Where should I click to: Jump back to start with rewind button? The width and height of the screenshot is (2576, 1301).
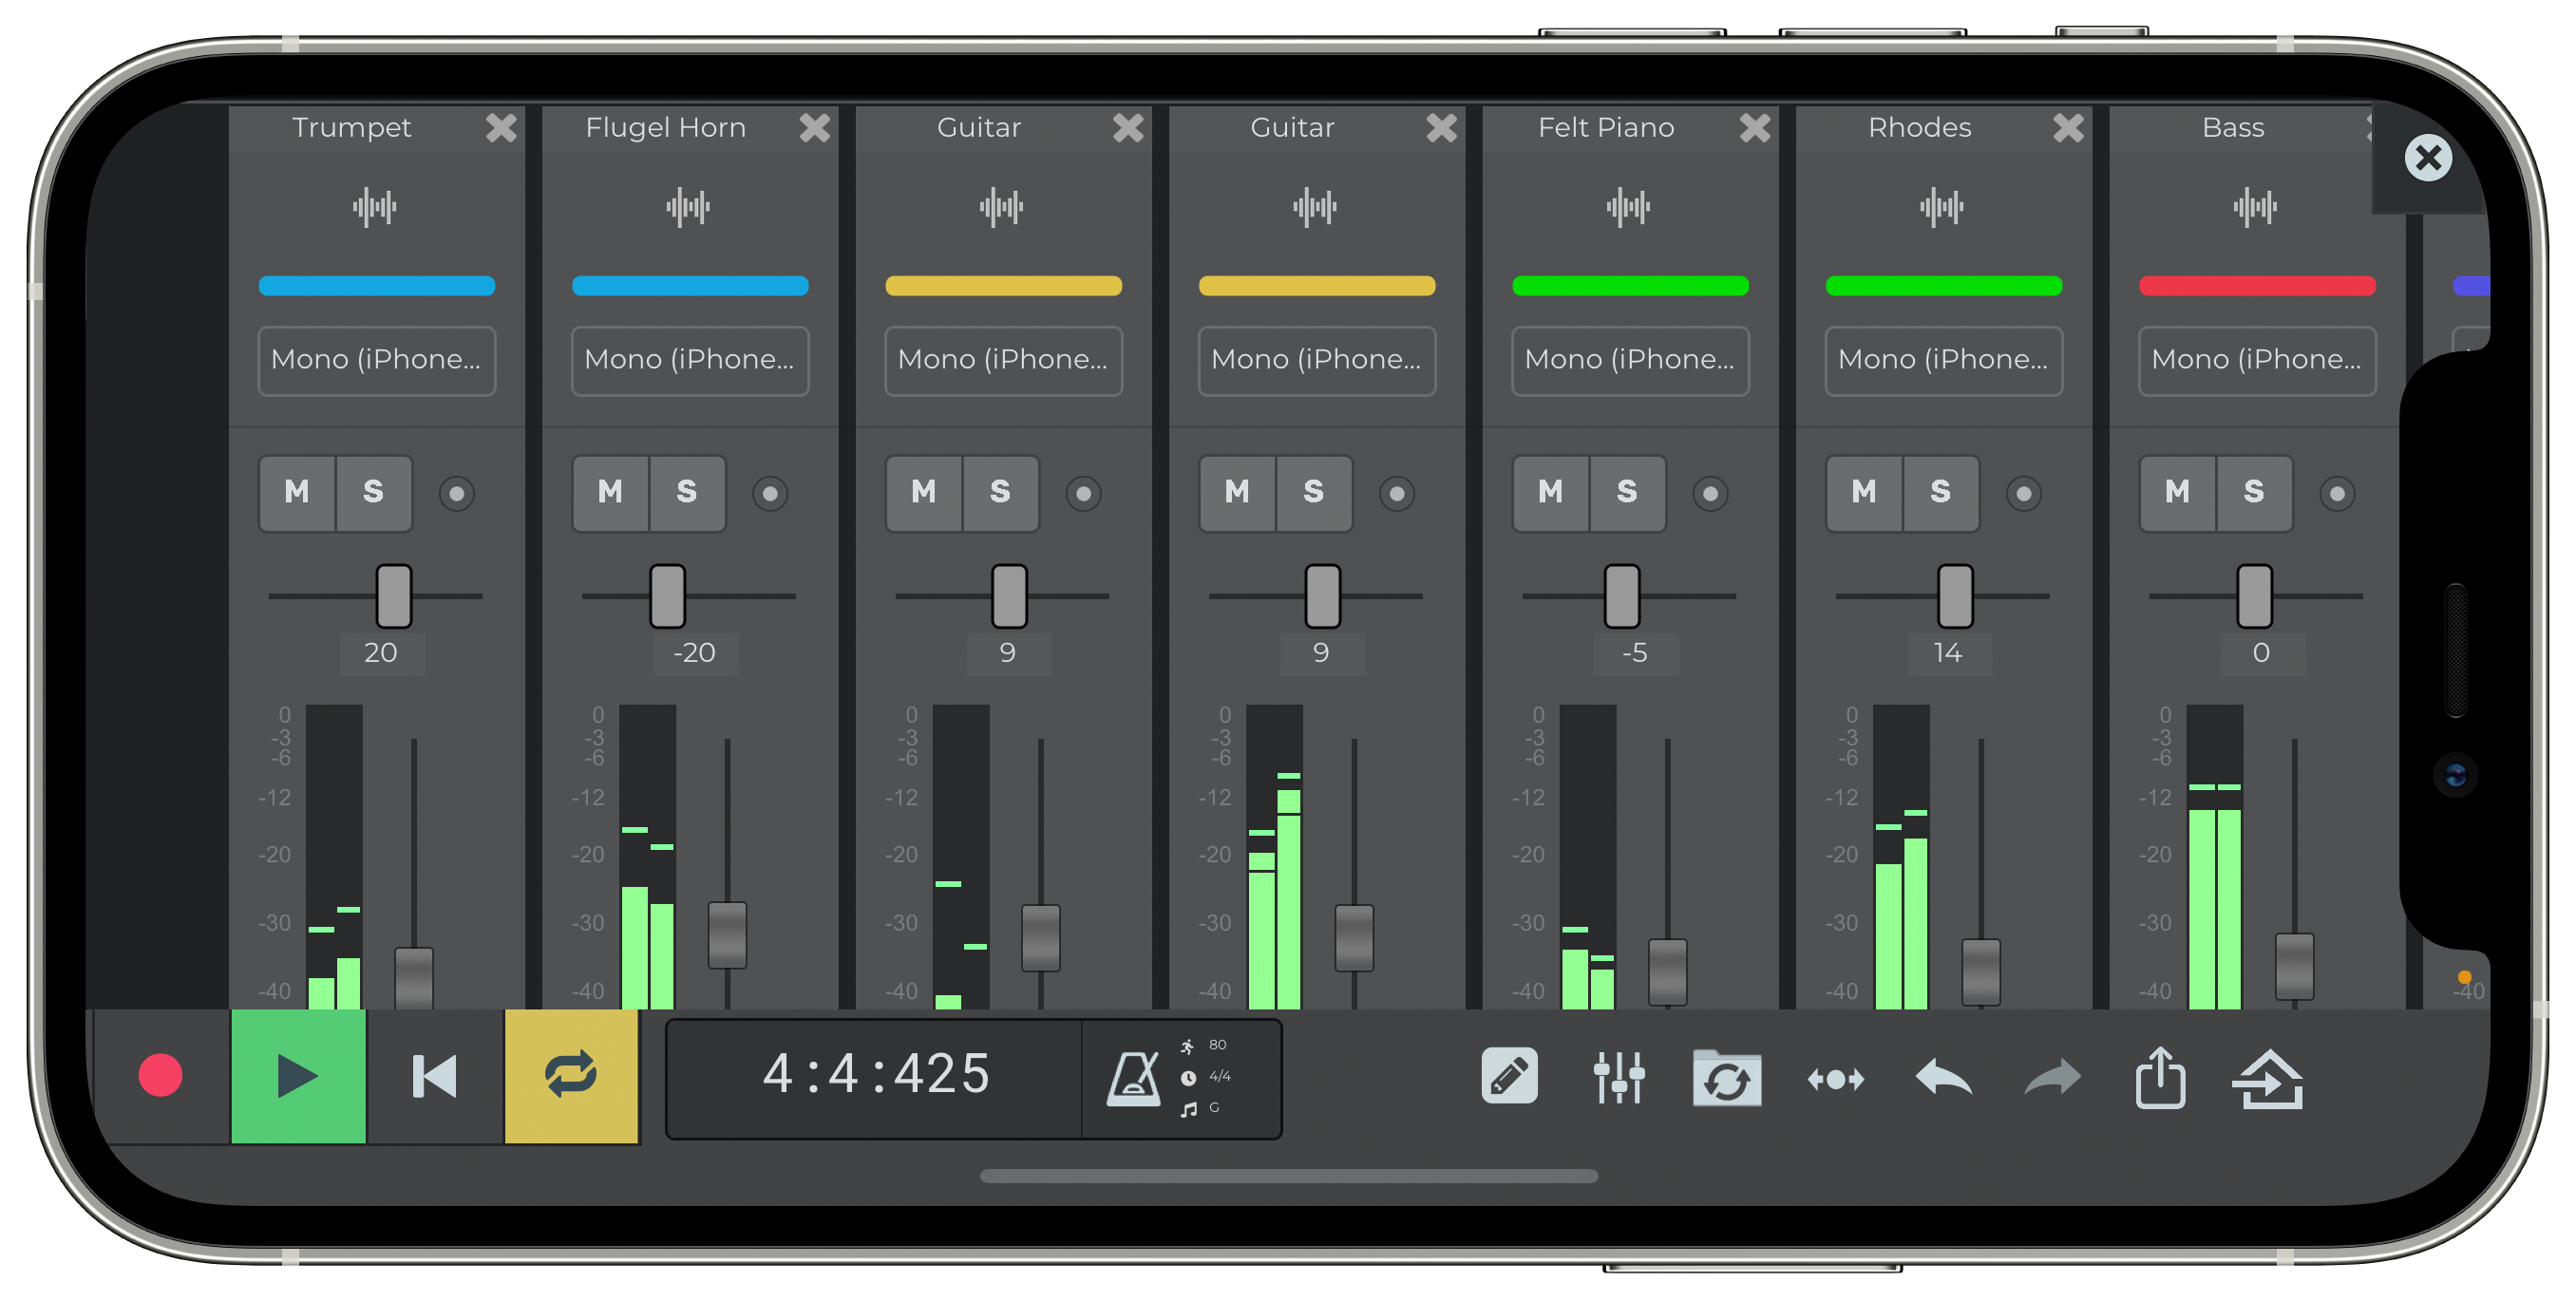[x=435, y=1076]
